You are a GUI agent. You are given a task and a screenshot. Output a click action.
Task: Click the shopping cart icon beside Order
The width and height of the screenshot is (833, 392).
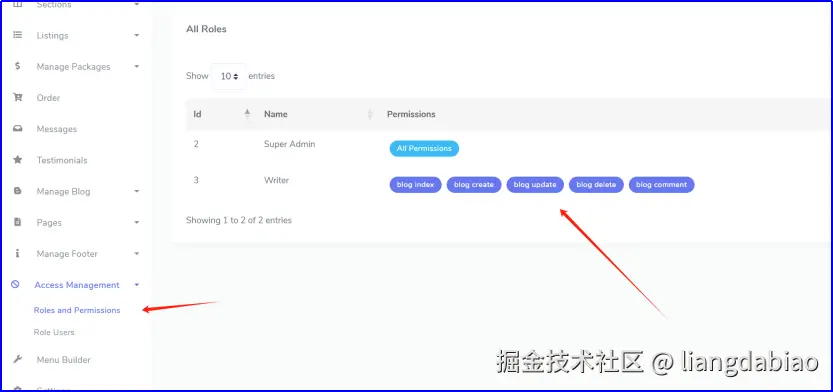pyautogui.click(x=18, y=98)
